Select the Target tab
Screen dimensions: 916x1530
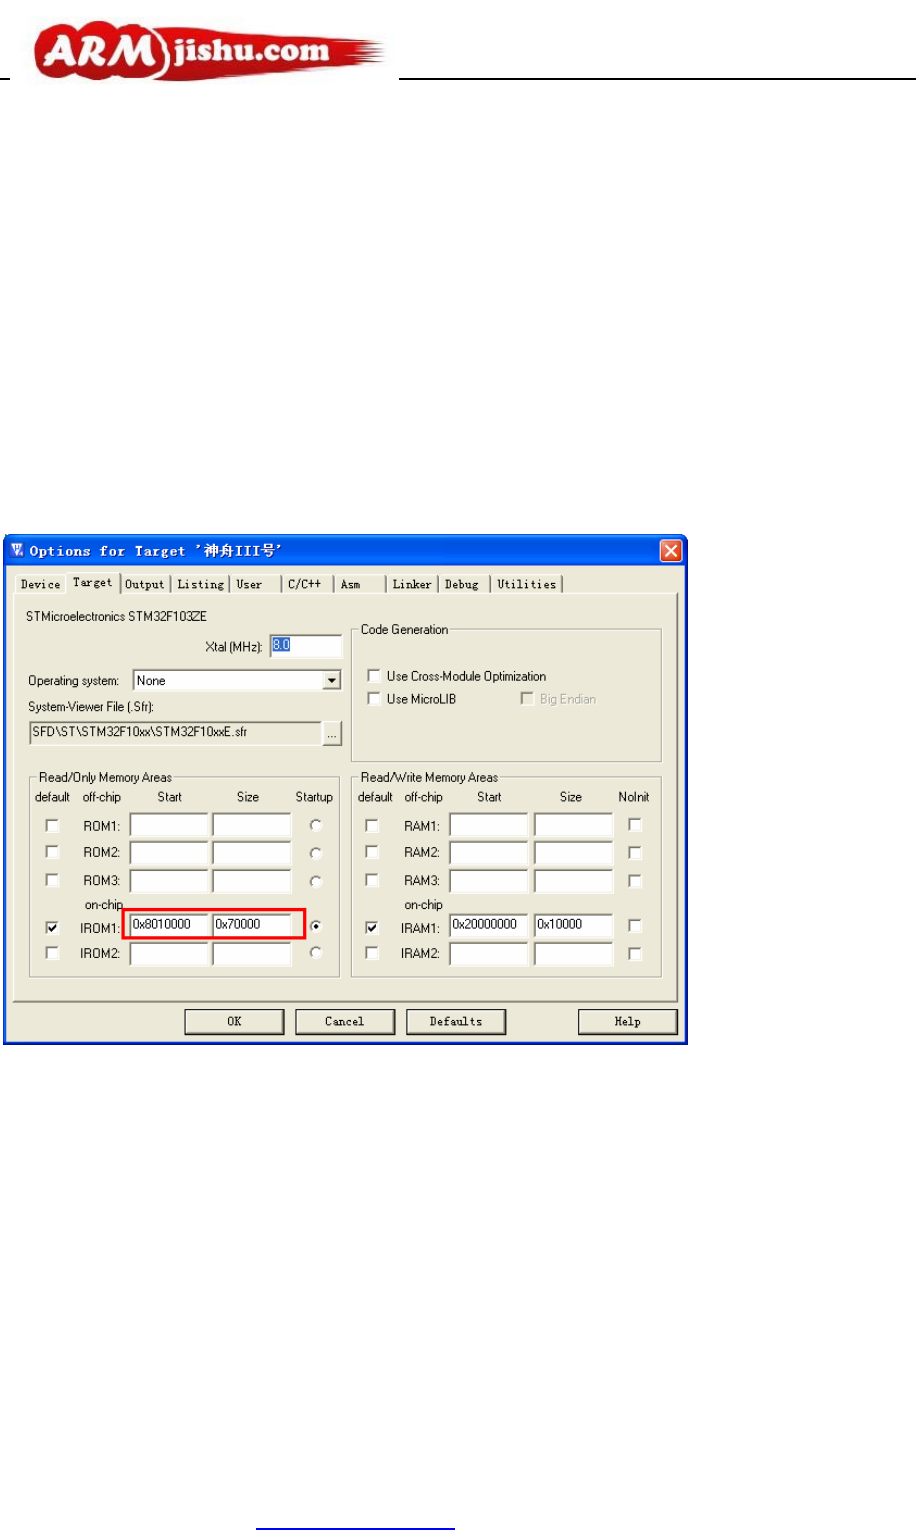click(x=93, y=582)
